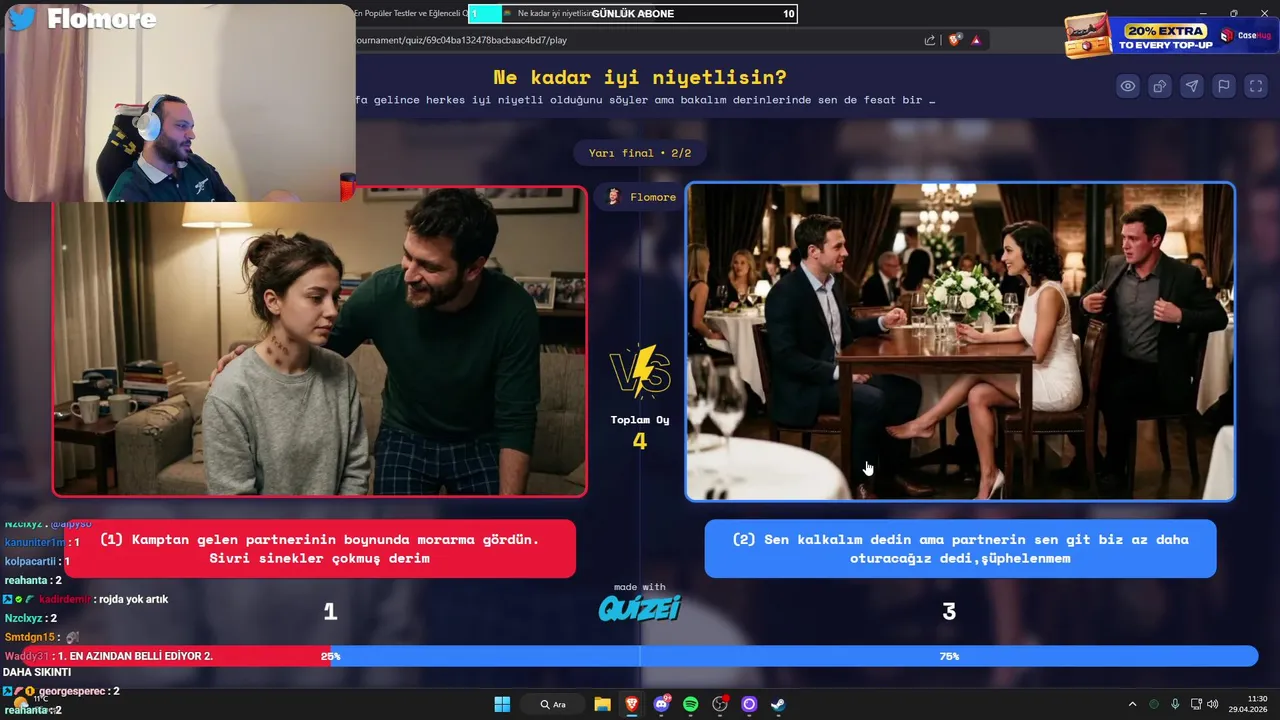Image resolution: width=1280 pixels, height=720 pixels.
Task: Vote red option (1) Kamptan gelen partnerinin
Action: click(320, 548)
